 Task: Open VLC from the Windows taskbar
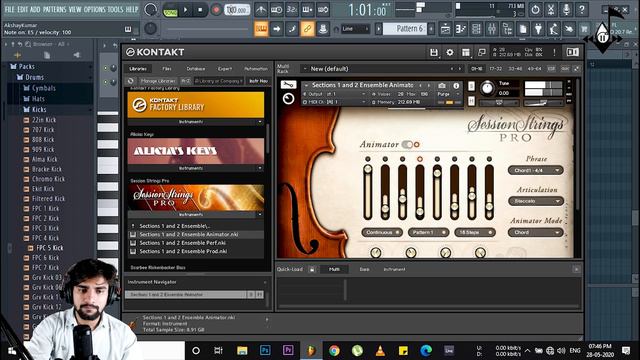[x=380, y=350]
